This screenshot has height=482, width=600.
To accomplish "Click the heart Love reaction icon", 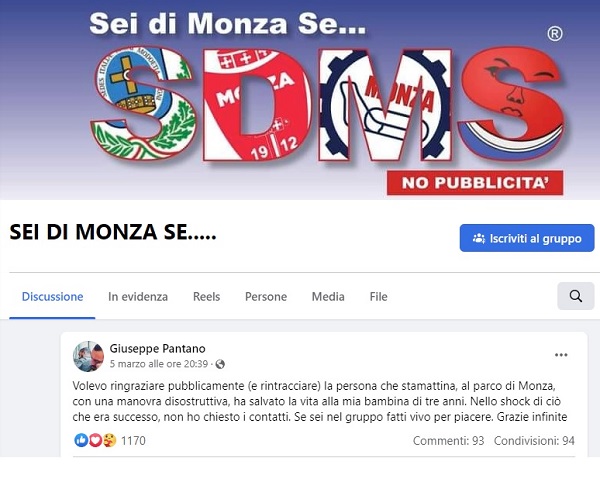I will pos(95,440).
